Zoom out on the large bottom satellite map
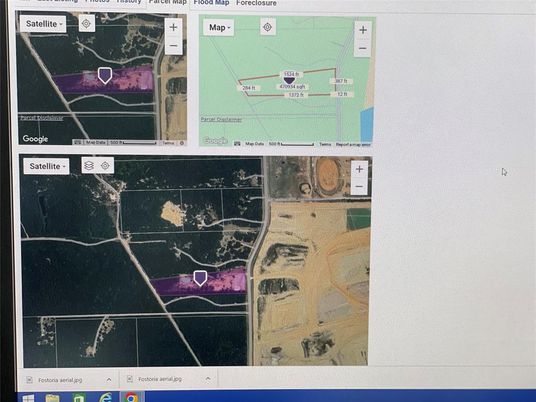The width and height of the screenshot is (536, 402). pyautogui.click(x=359, y=186)
